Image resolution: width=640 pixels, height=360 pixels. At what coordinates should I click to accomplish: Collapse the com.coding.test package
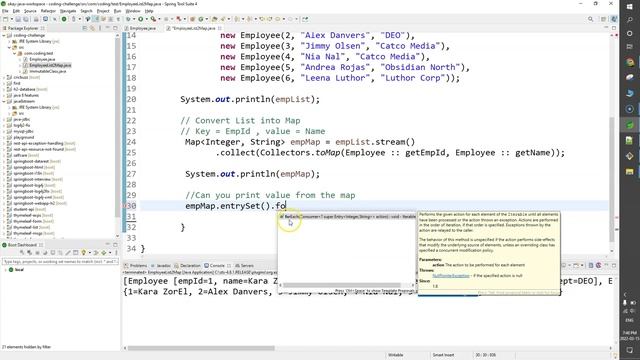click(15, 53)
